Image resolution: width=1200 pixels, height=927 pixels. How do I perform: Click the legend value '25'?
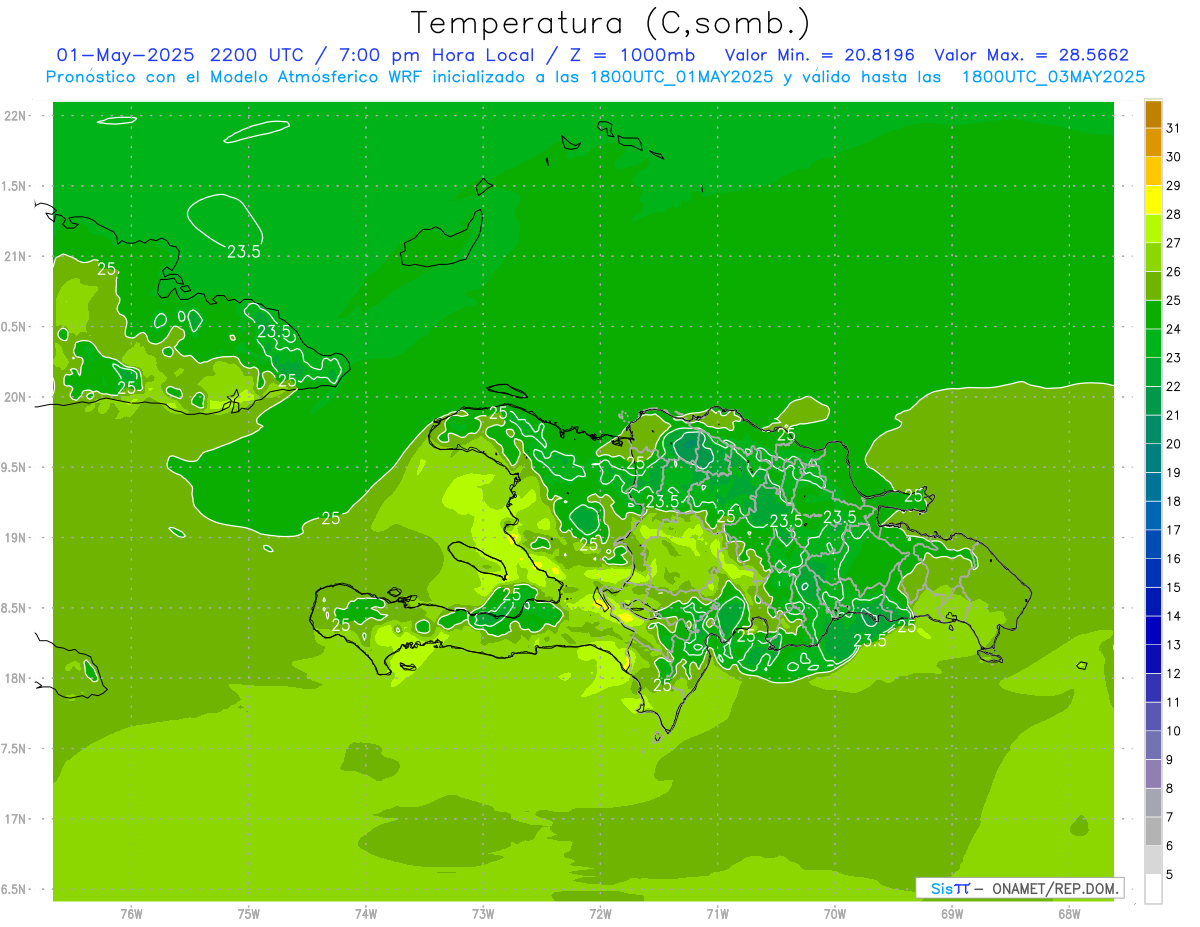pyautogui.click(x=1173, y=300)
